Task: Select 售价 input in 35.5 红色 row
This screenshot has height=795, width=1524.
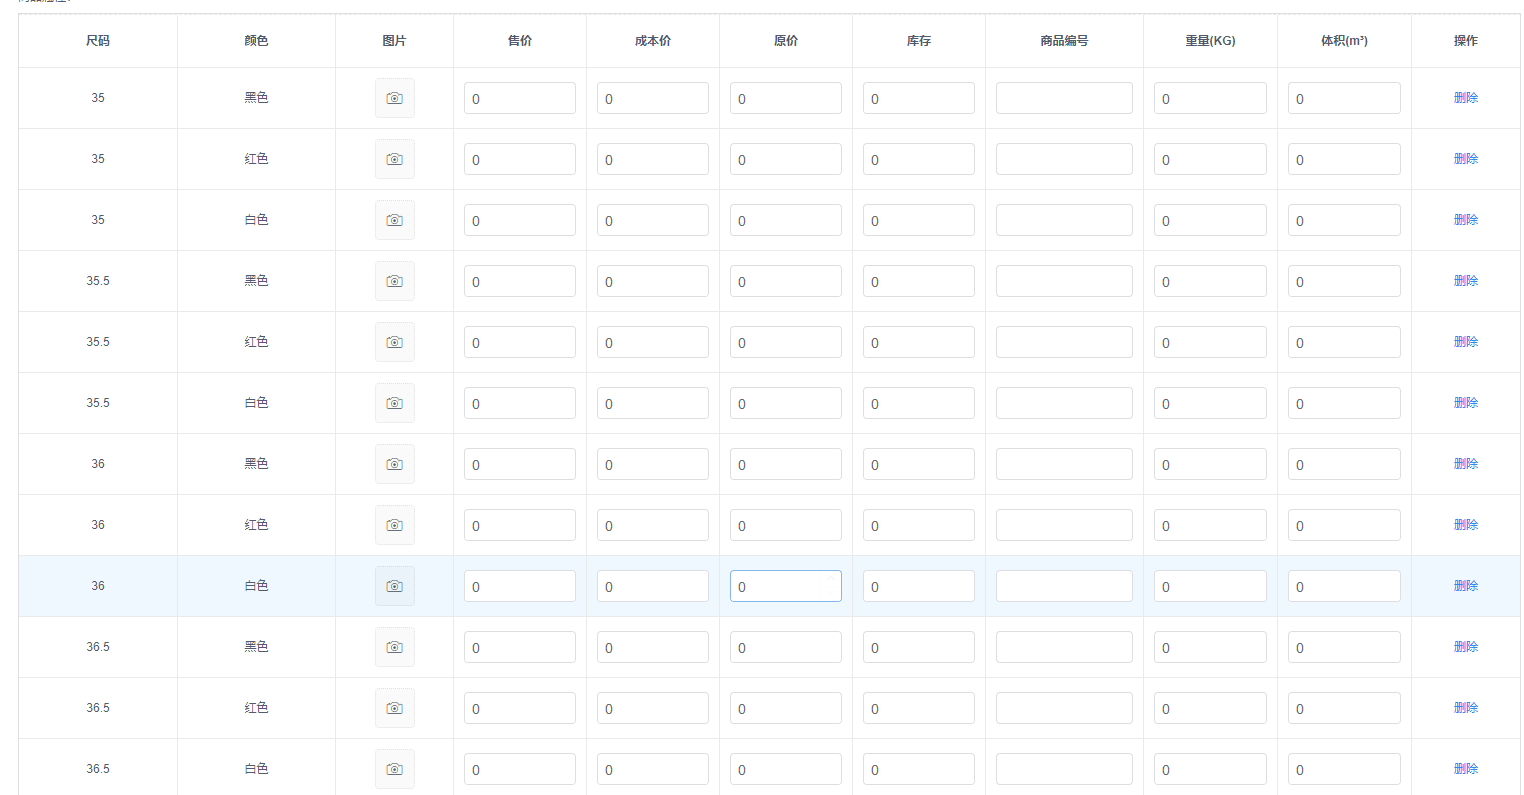Action: point(520,342)
